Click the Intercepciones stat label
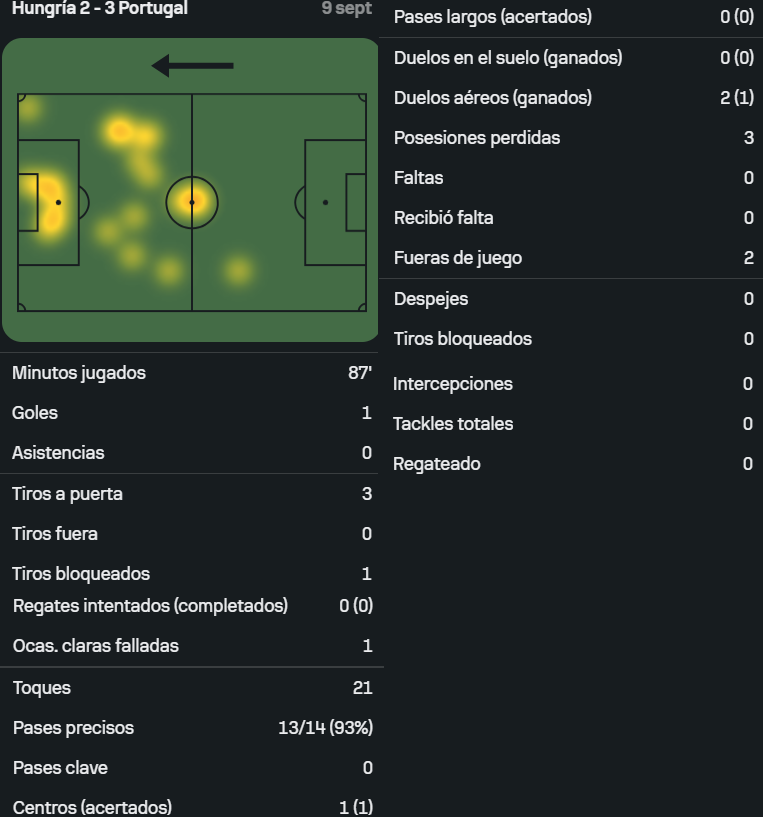Image resolution: width=763 pixels, height=817 pixels. tap(453, 384)
